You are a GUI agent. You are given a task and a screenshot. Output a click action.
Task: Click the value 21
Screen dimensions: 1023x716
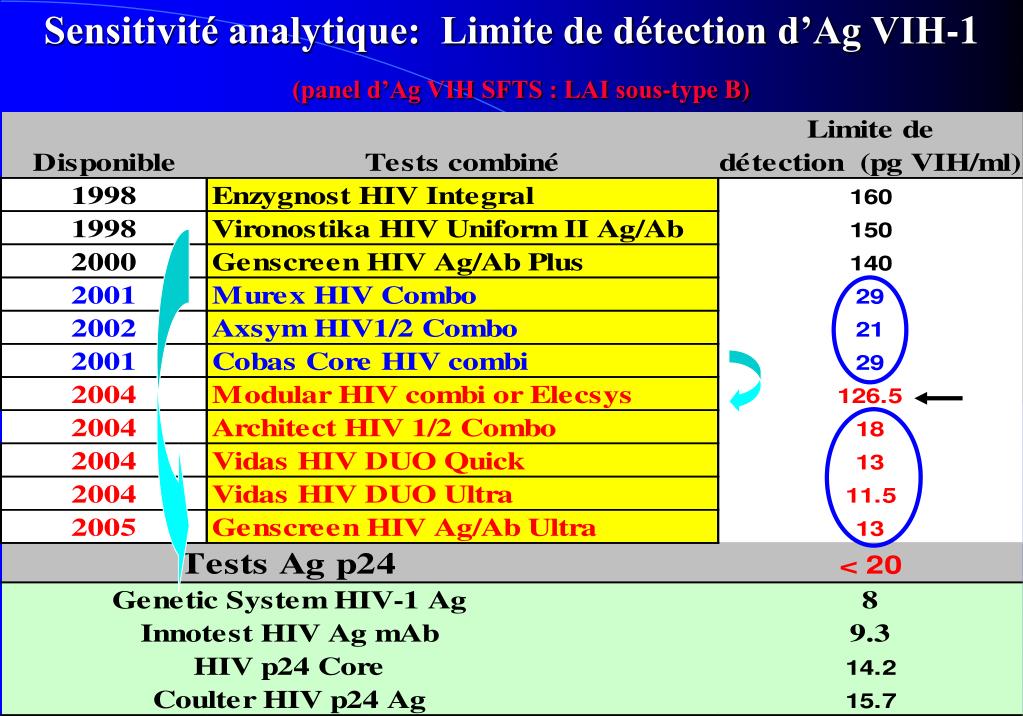pyautogui.click(x=869, y=330)
